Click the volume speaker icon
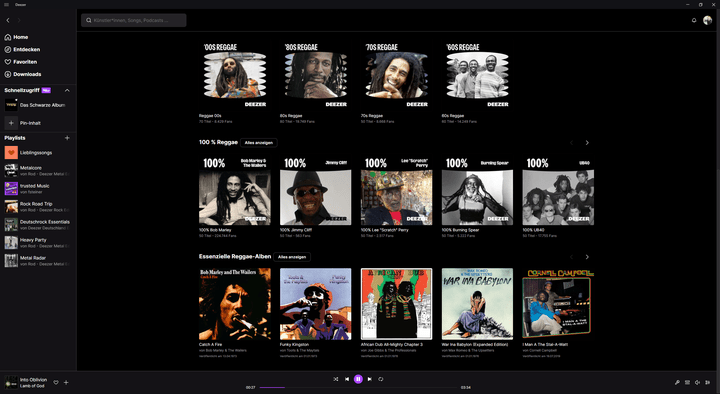This screenshot has height=394, width=720. pyautogui.click(x=698, y=383)
